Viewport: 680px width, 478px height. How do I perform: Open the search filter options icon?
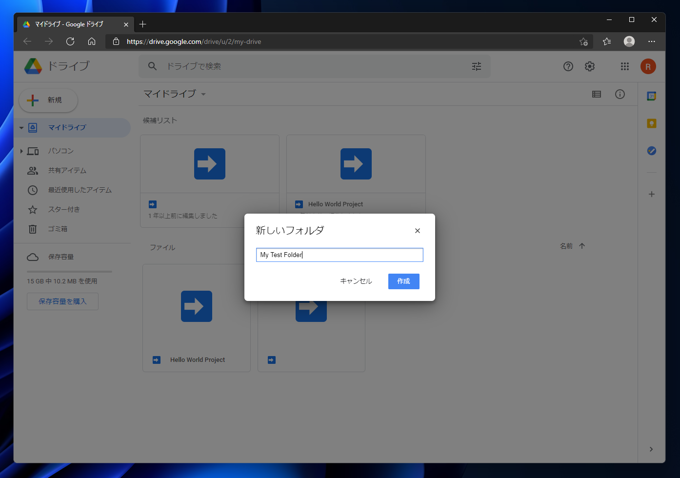pyautogui.click(x=476, y=66)
